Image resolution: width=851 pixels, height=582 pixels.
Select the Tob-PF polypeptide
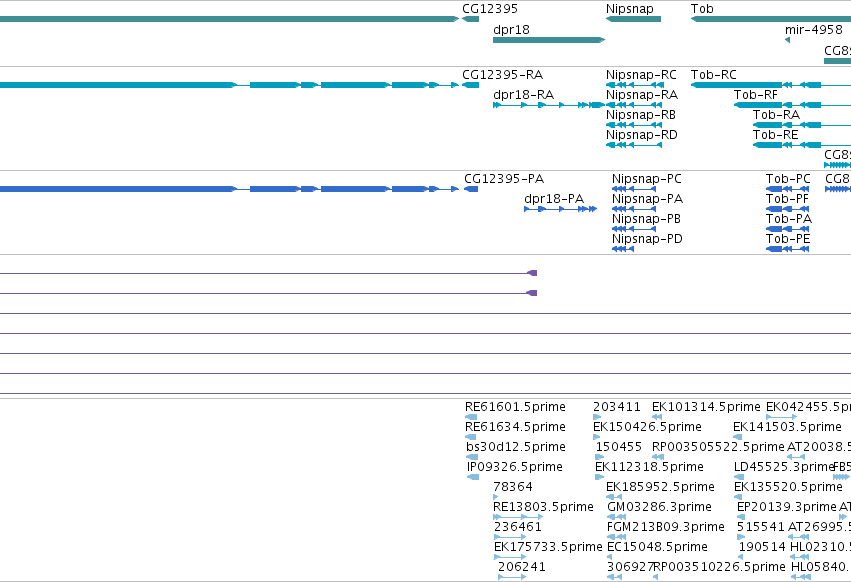788,199
